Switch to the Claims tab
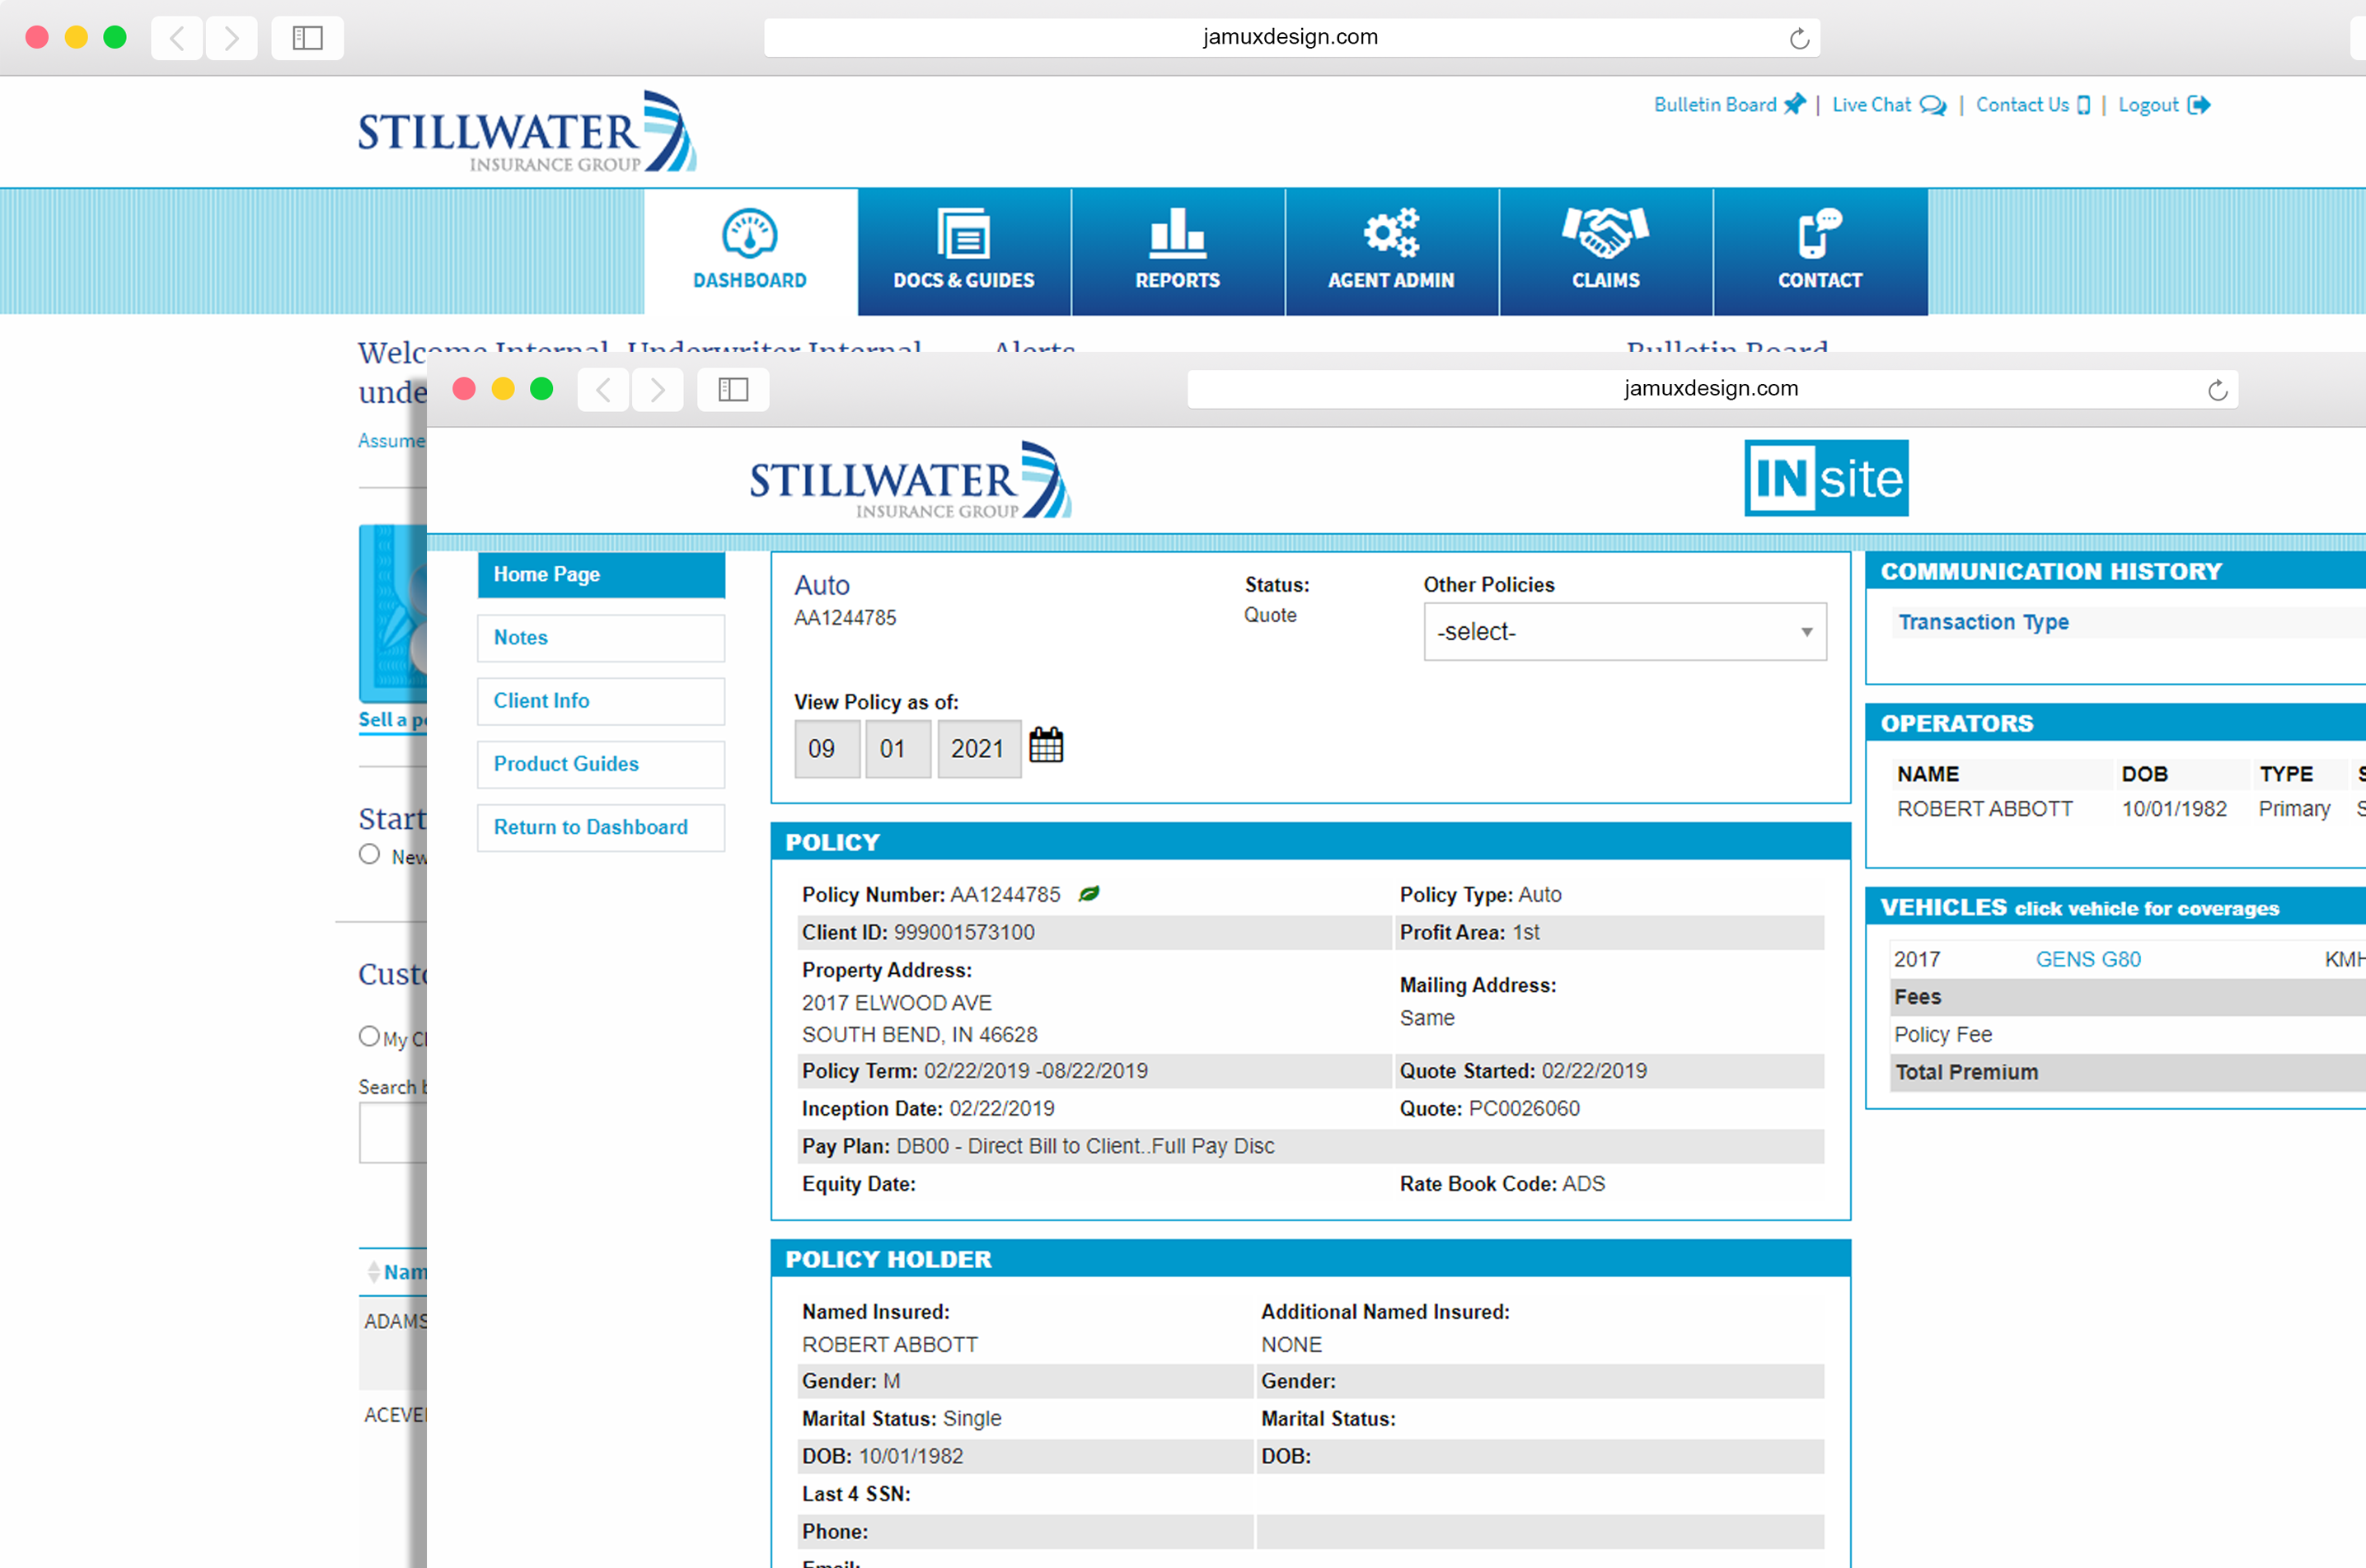Screen dimensions: 2366x1568 coord(1606,251)
